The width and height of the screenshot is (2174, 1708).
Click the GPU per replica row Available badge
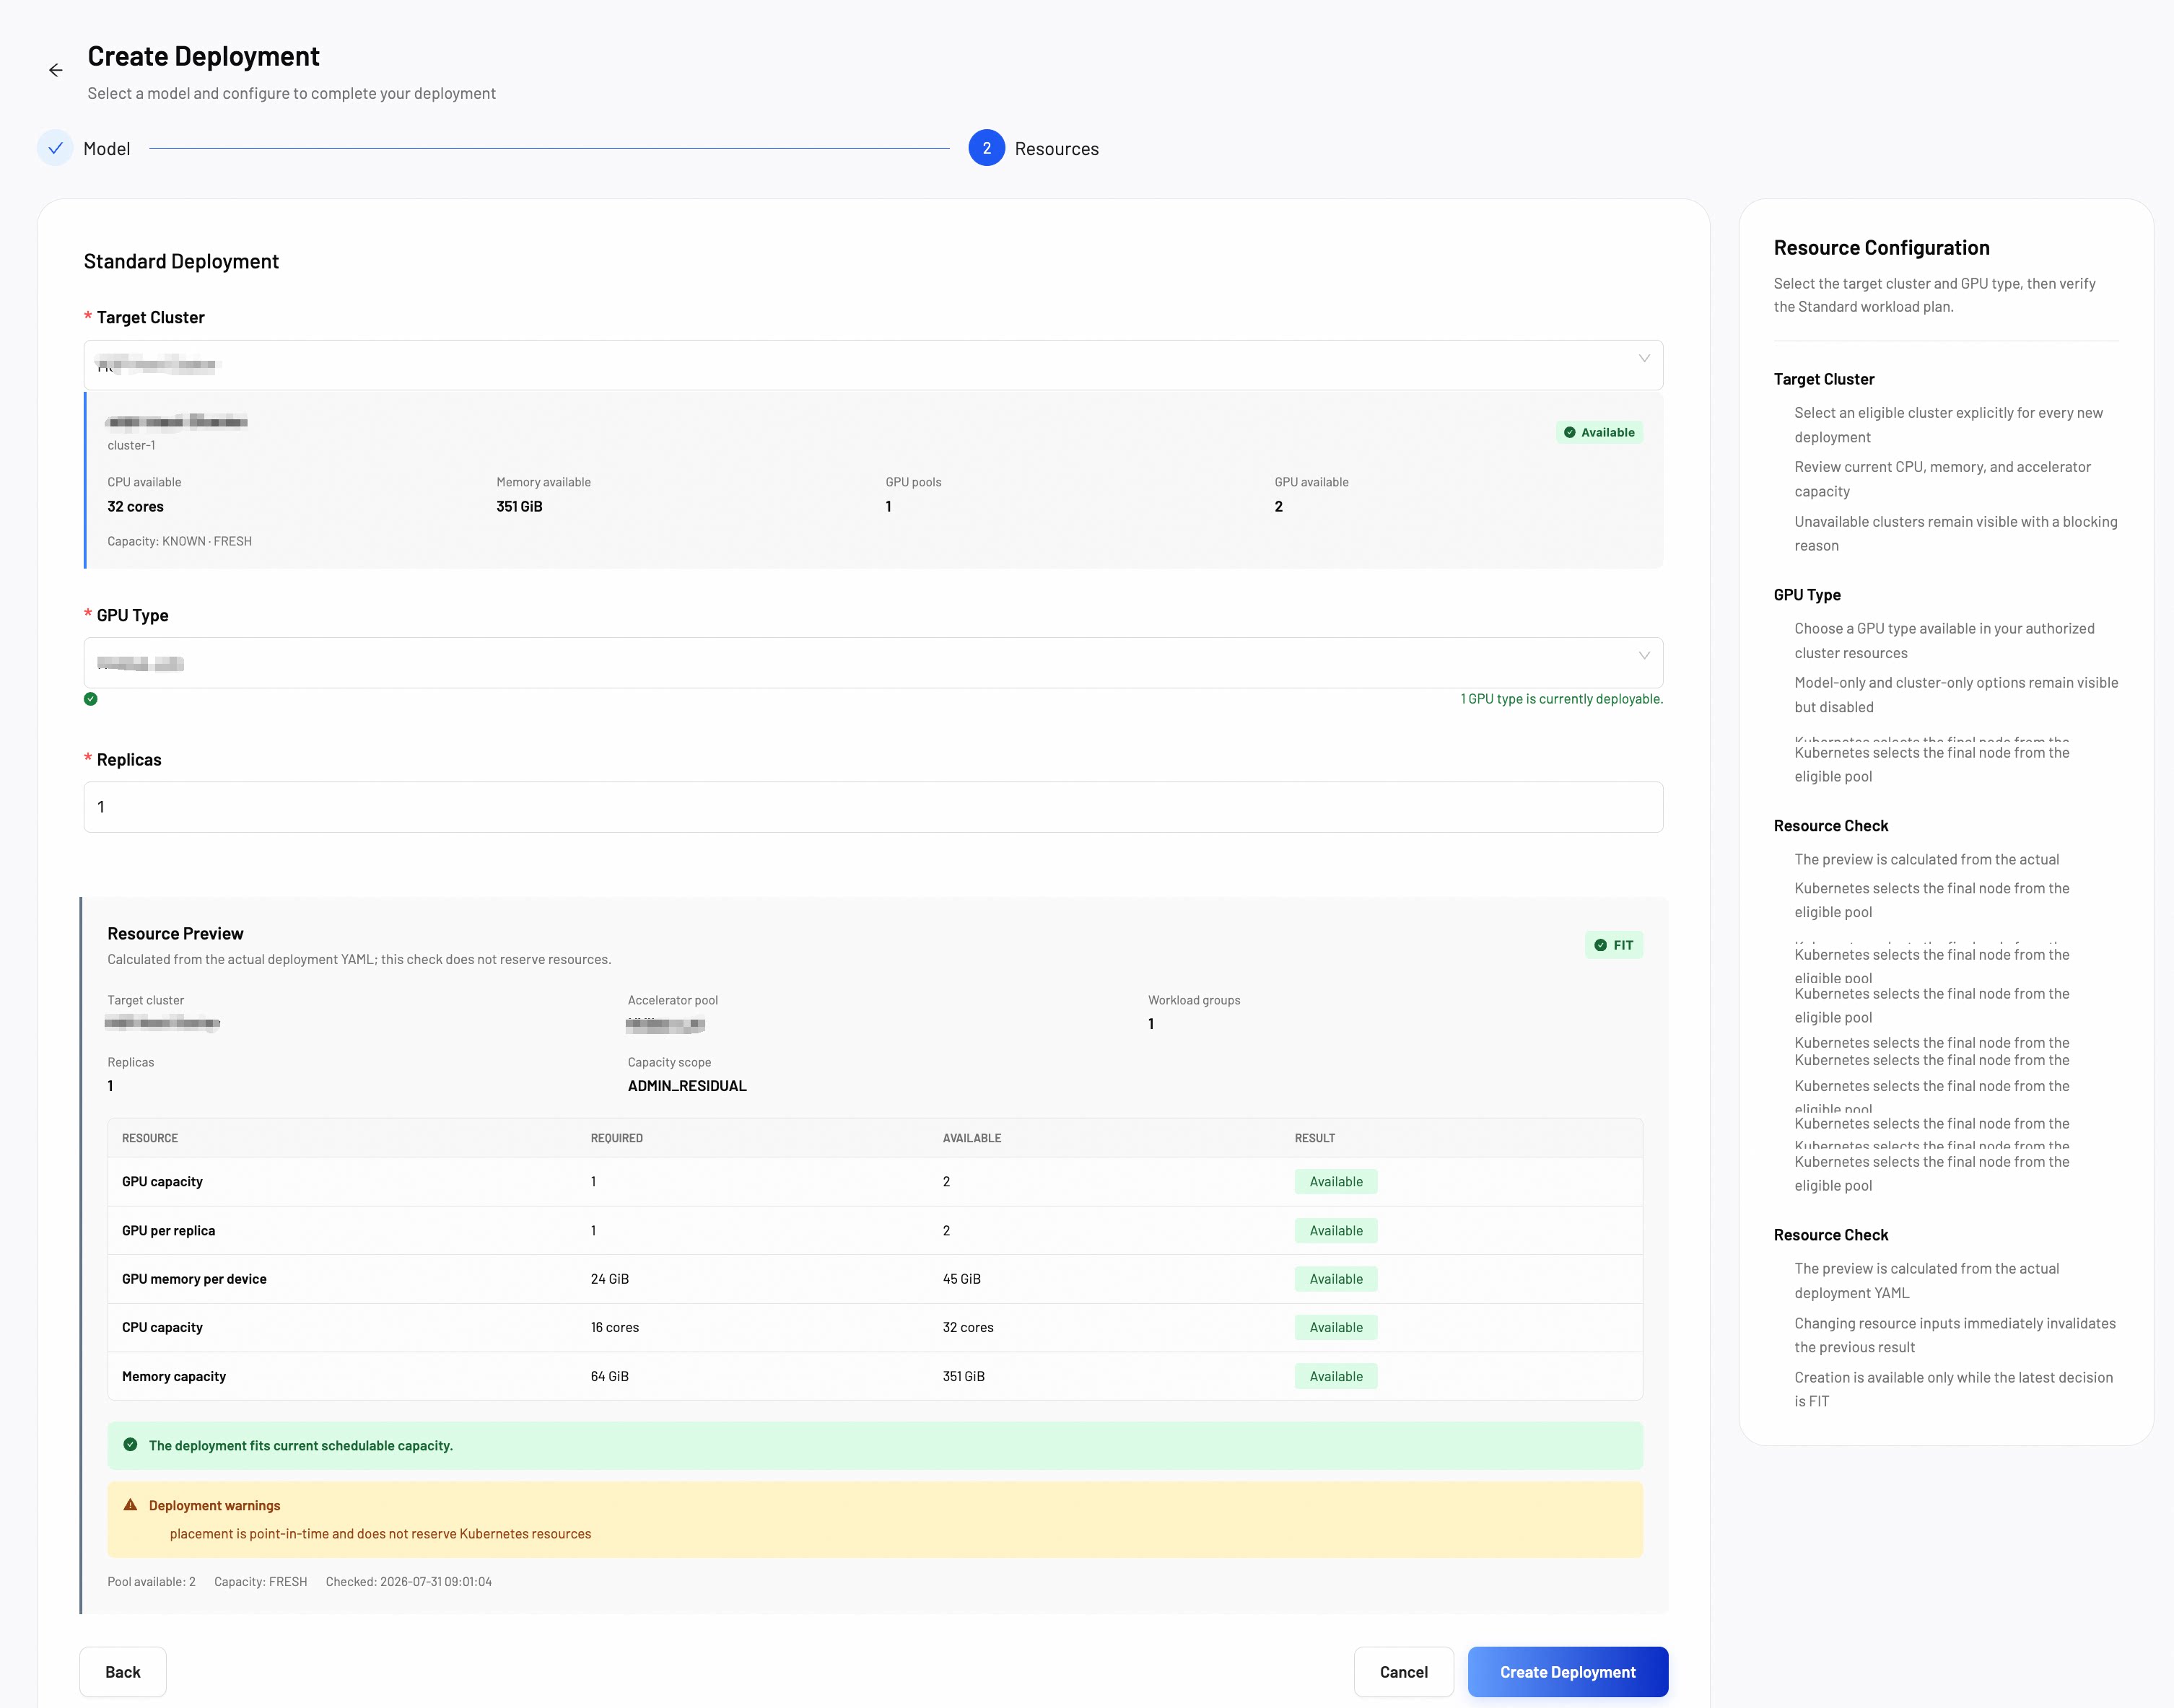coord(1336,1231)
